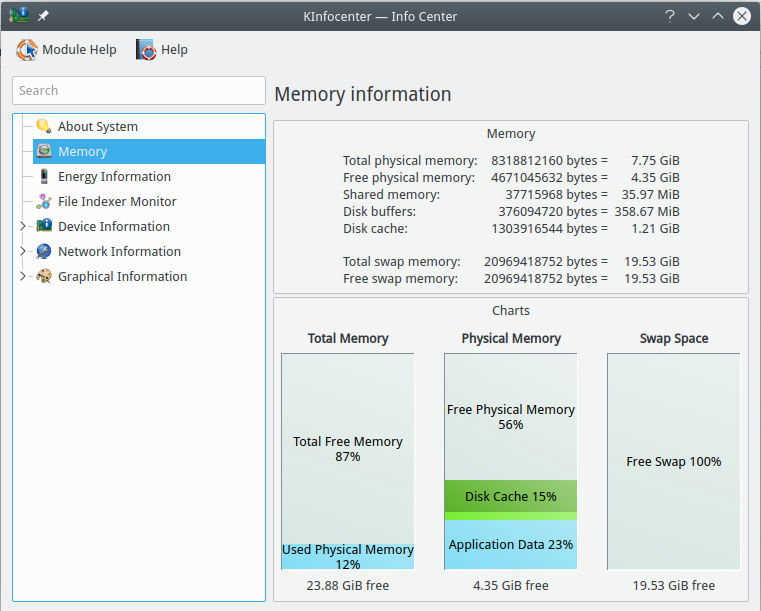Click the 1.21 GiB value
Screen dimensions: 761x611
655,229
